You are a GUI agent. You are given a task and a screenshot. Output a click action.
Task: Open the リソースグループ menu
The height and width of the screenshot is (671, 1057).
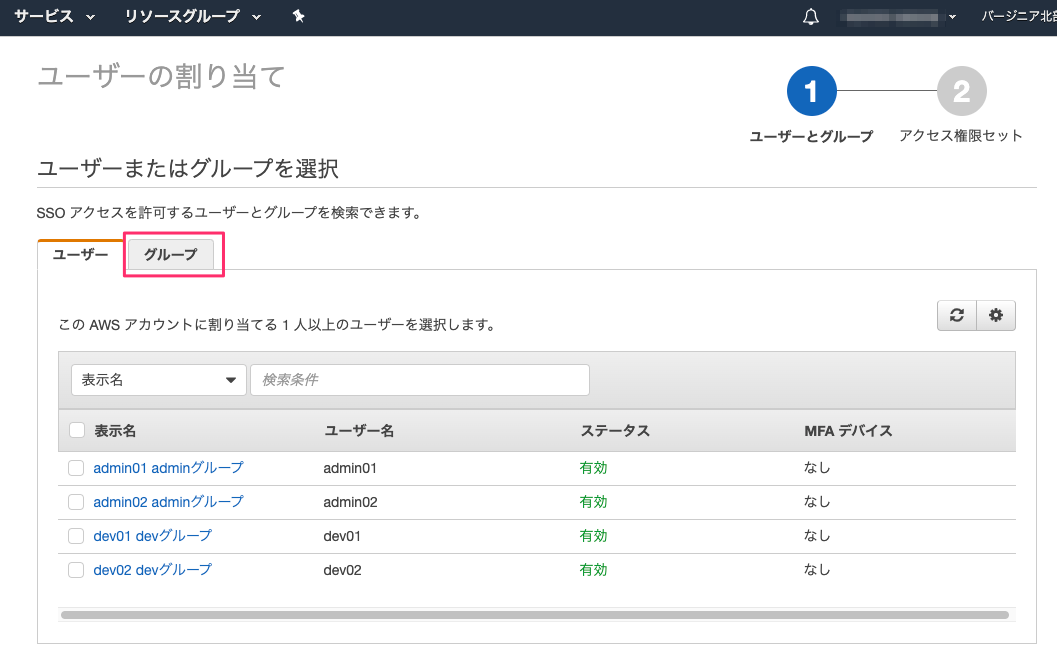pos(193,16)
